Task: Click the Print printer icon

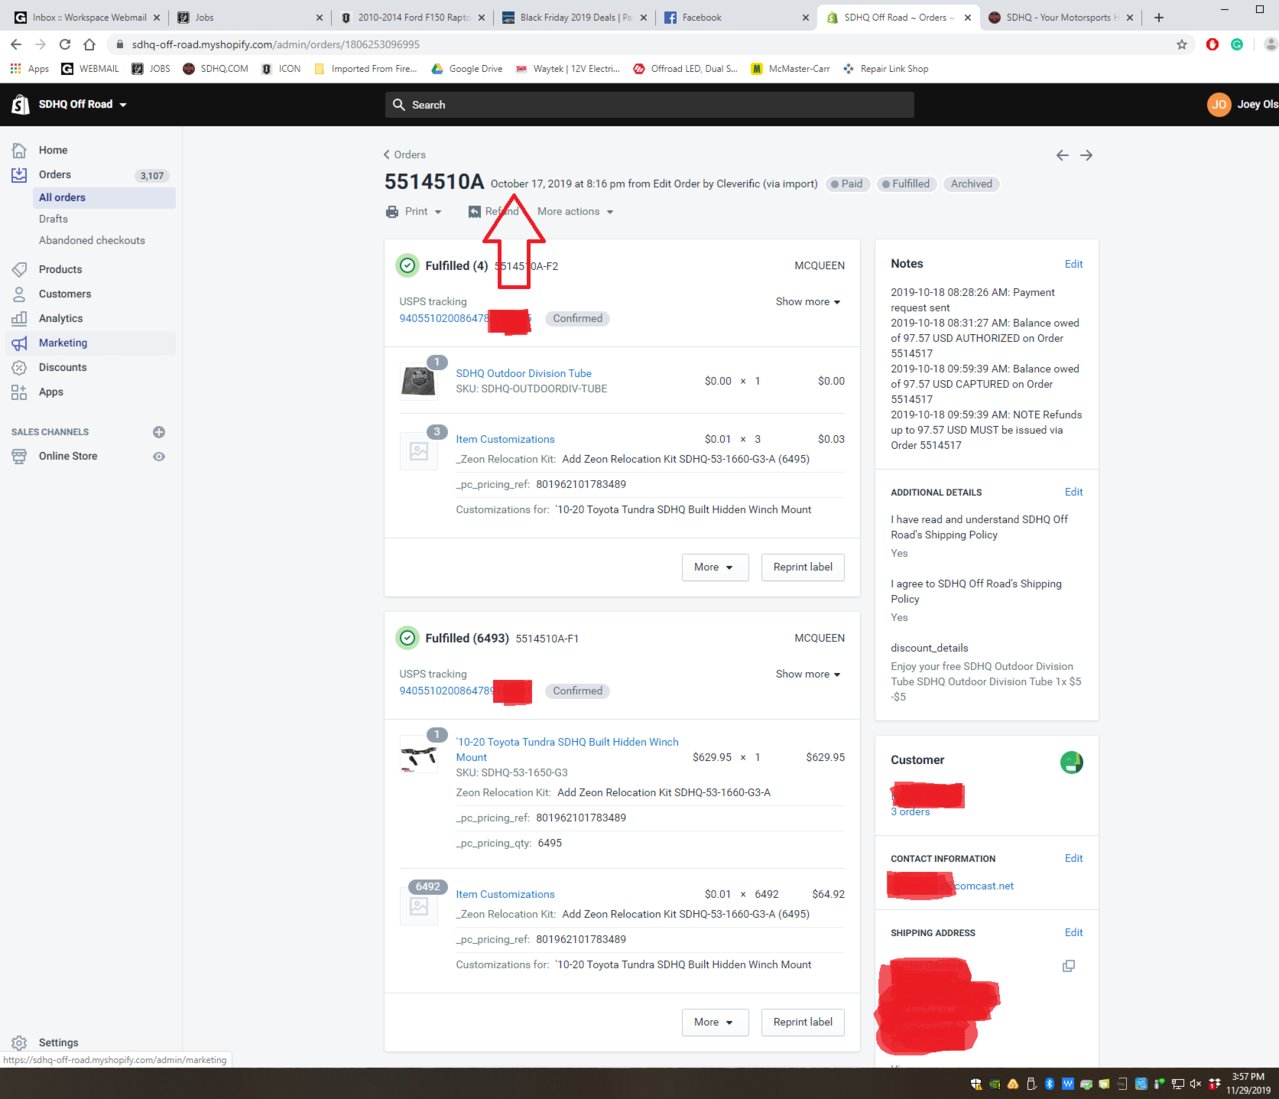Action: [392, 212]
